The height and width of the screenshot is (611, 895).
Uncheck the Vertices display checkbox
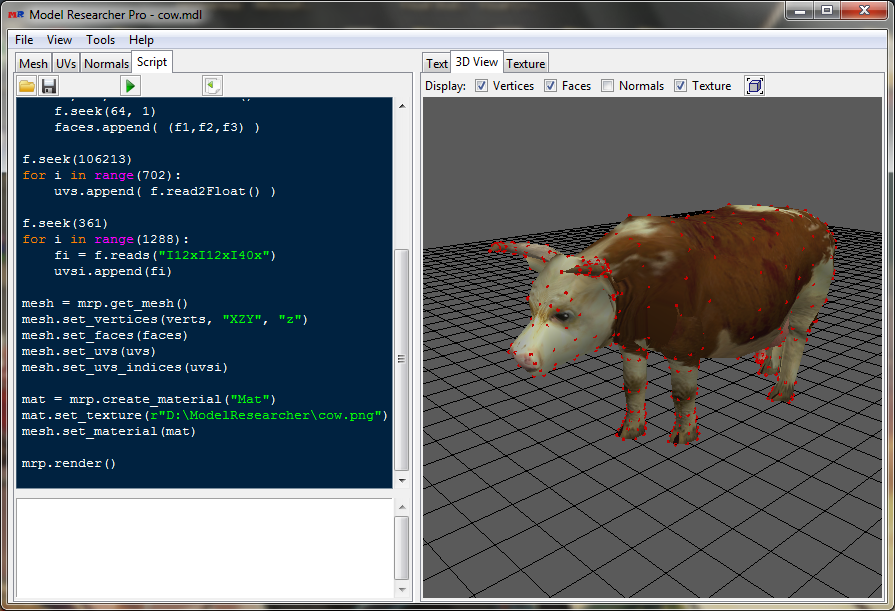(x=482, y=86)
